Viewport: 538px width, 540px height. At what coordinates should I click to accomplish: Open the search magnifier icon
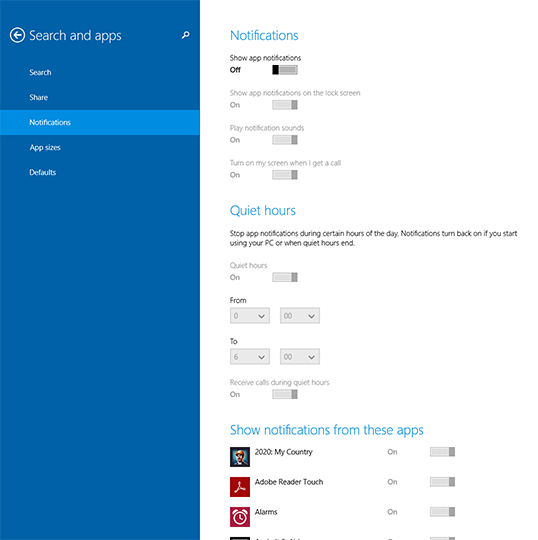tap(185, 35)
